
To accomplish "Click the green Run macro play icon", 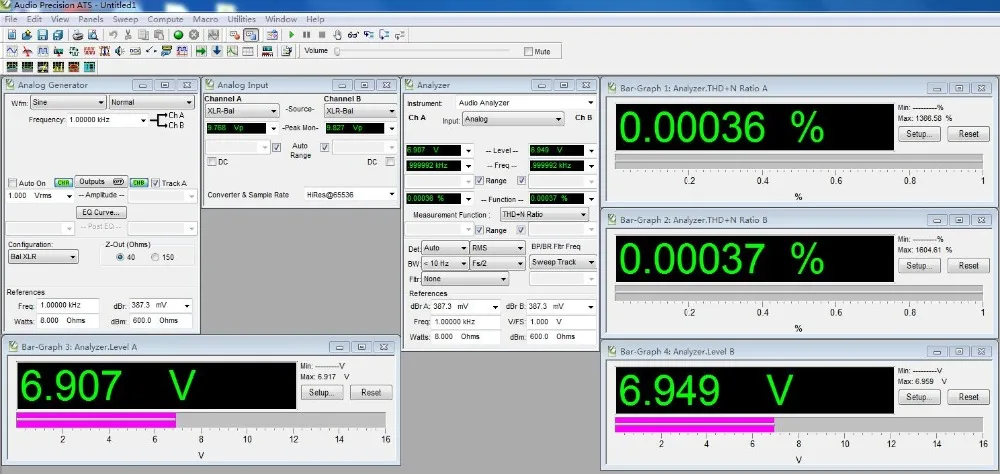I will 291,35.
